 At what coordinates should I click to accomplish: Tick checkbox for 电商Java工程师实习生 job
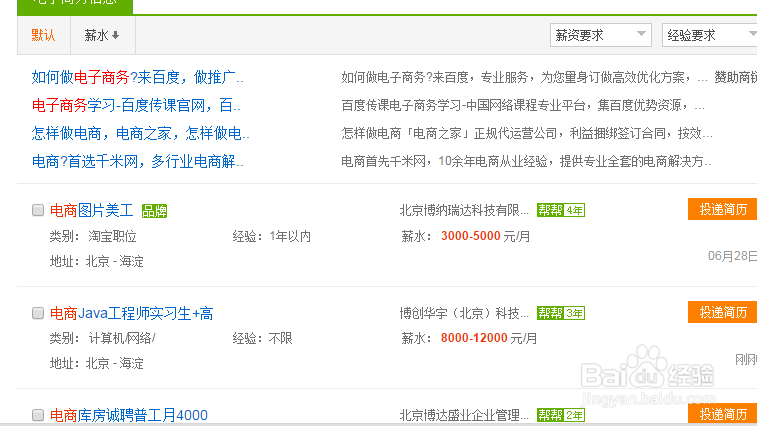pos(38,313)
